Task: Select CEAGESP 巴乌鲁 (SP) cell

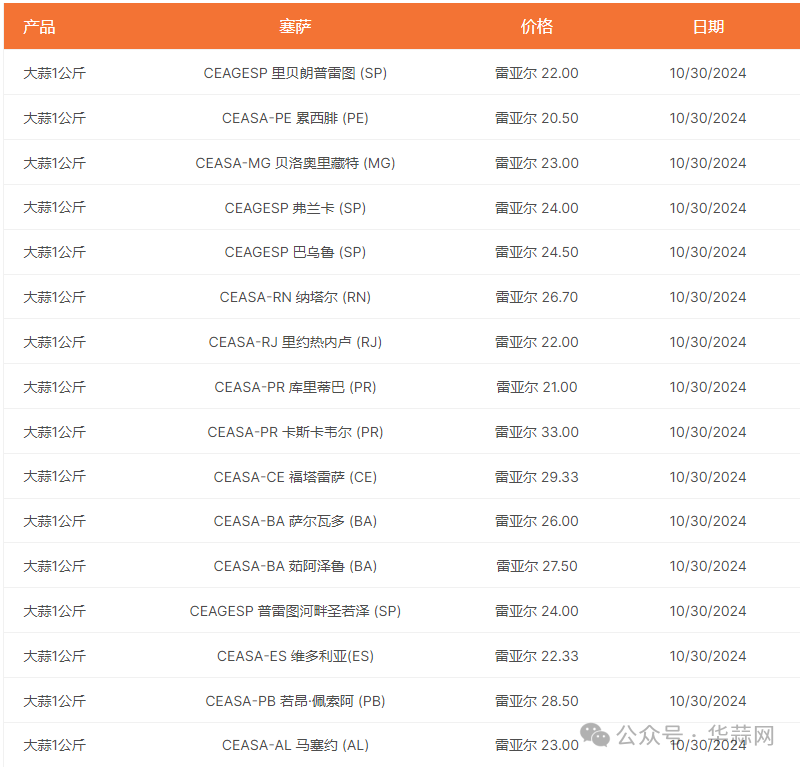Action: (295, 252)
